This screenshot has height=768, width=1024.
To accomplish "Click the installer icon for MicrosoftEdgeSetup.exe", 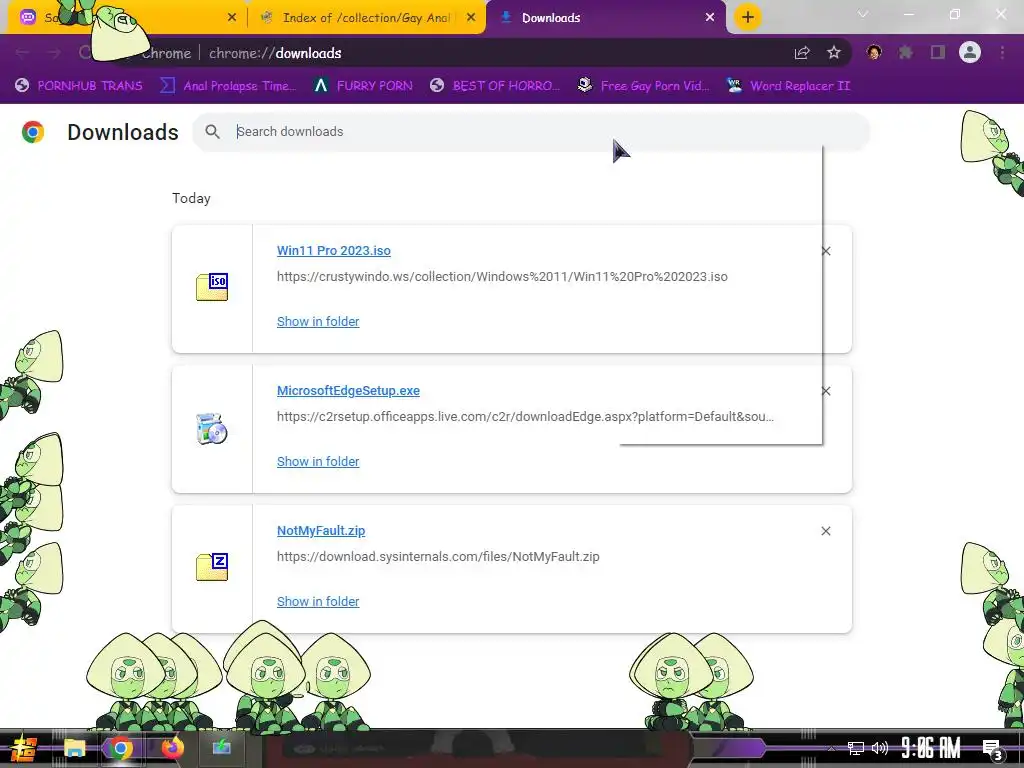I will 212,428.
